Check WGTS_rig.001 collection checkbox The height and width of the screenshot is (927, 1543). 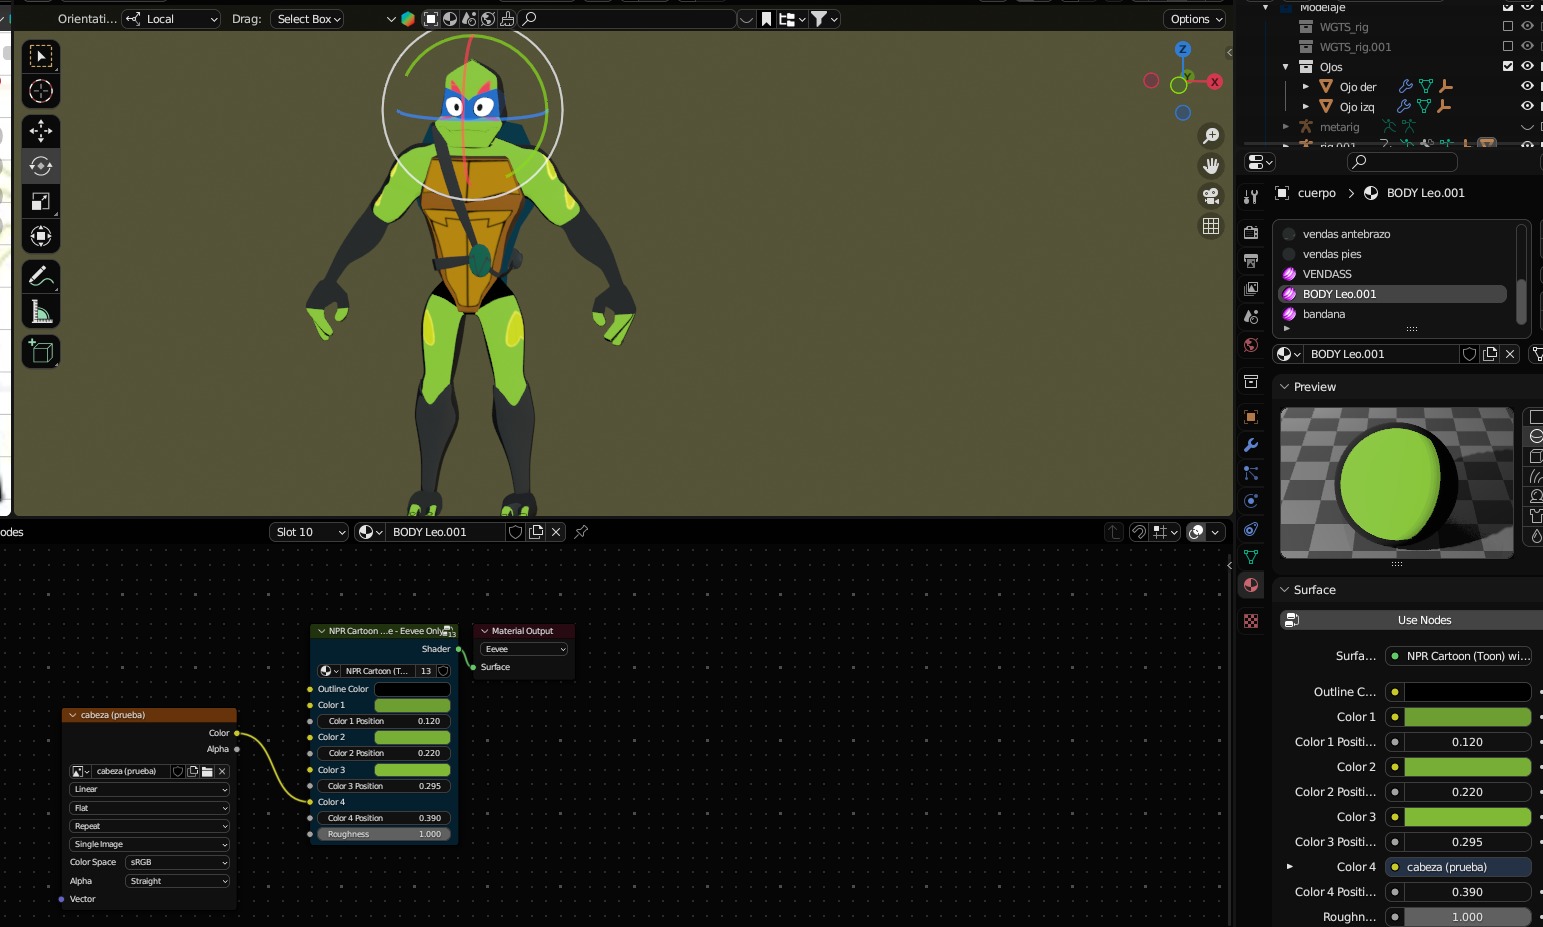[x=1508, y=46]
